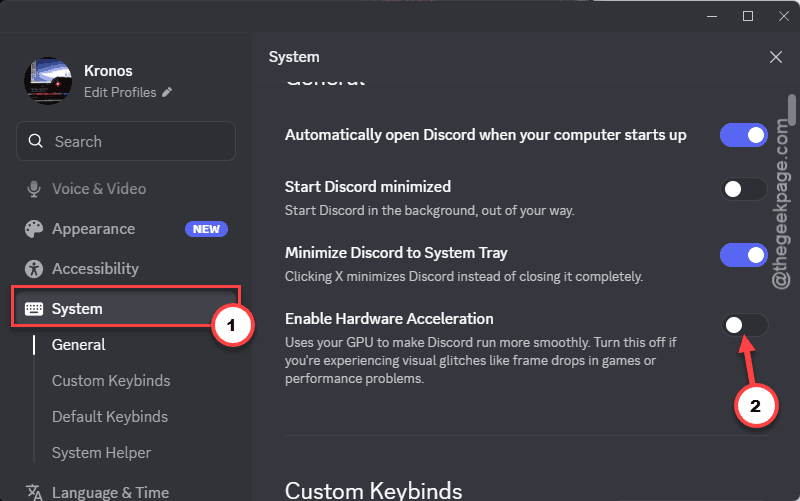Click the Language & Time translate icon
800x501 pixels.
tap(34, 492)
